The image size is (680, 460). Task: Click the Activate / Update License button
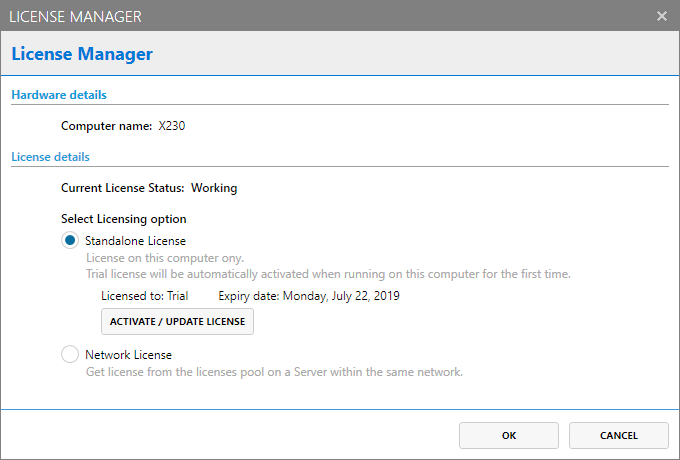[x=178, y=322]
